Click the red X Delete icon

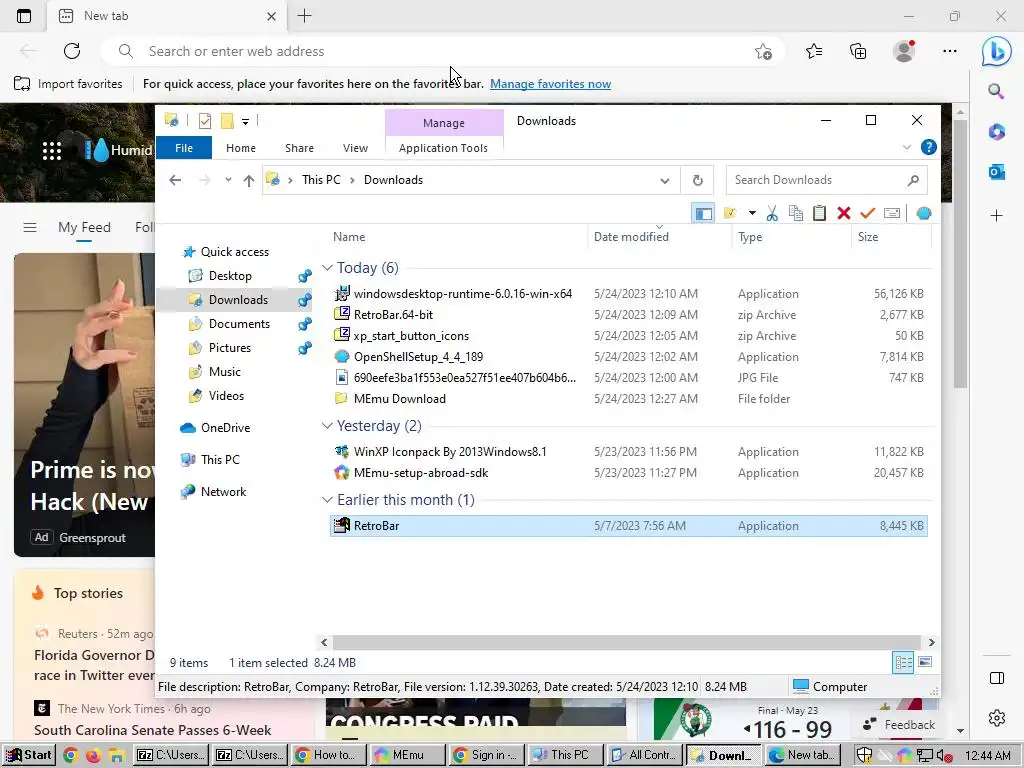point(844,214)
